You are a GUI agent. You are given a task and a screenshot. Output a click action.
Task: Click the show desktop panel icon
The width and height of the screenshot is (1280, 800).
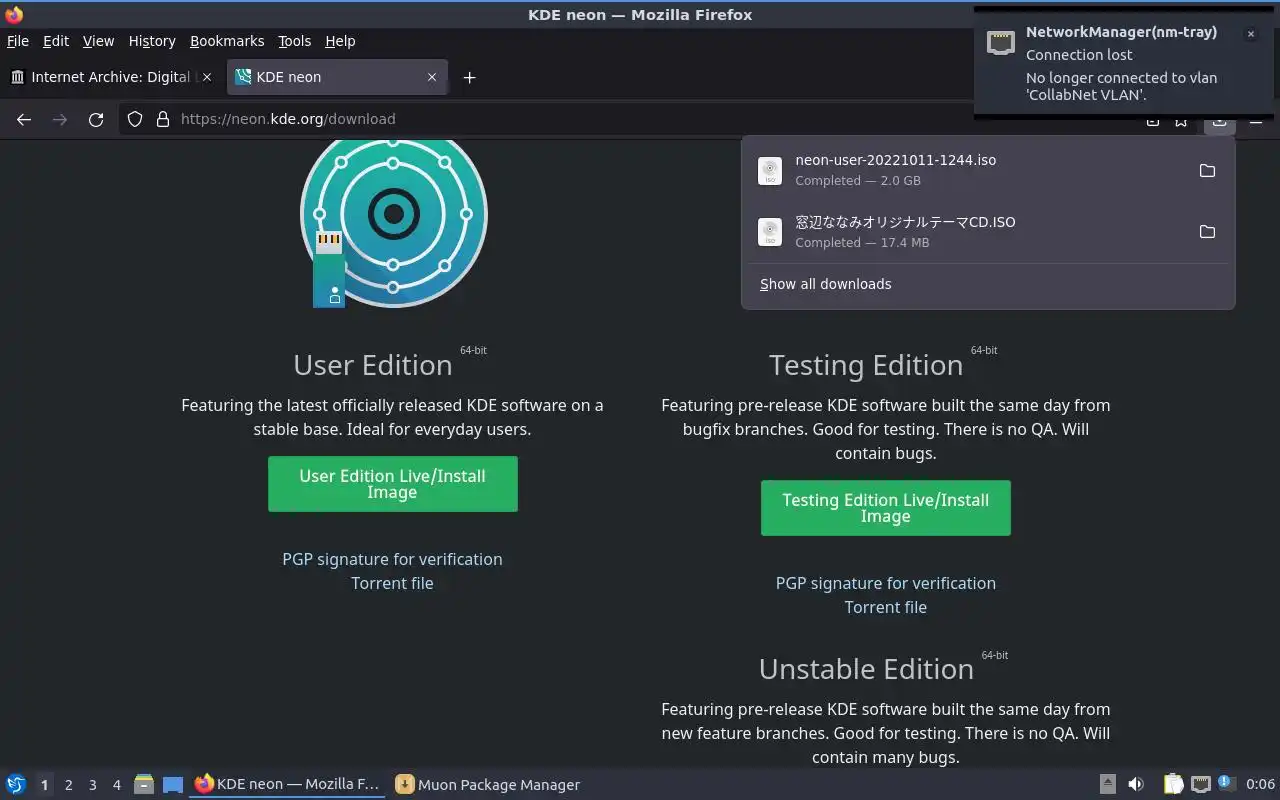point(173,784)
